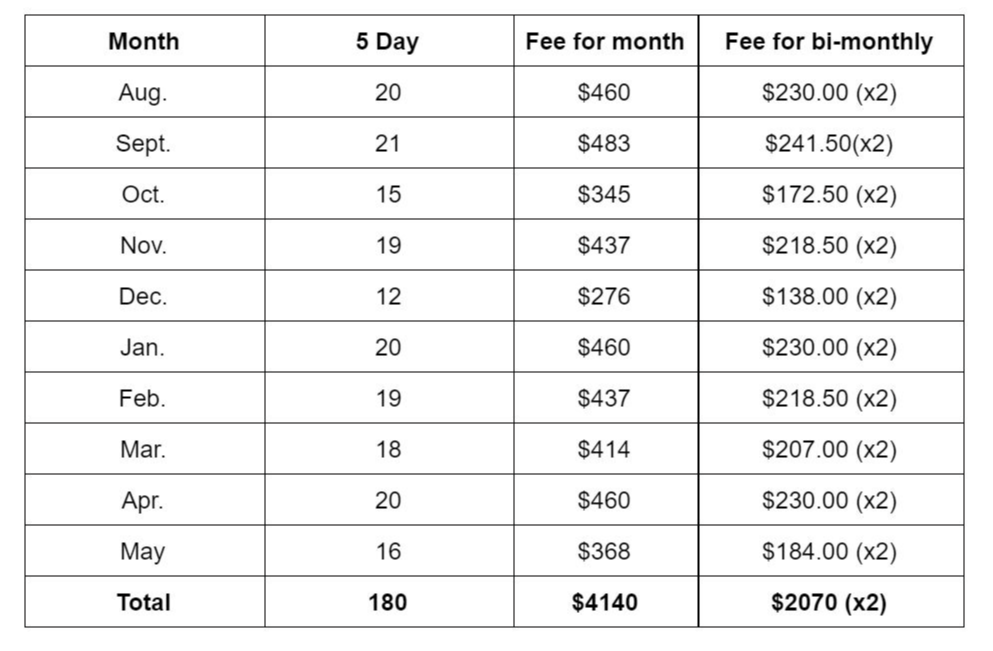Screen dimensions: 993x651
Task: Click the May fee $368 cell
Action: point(605,551)
